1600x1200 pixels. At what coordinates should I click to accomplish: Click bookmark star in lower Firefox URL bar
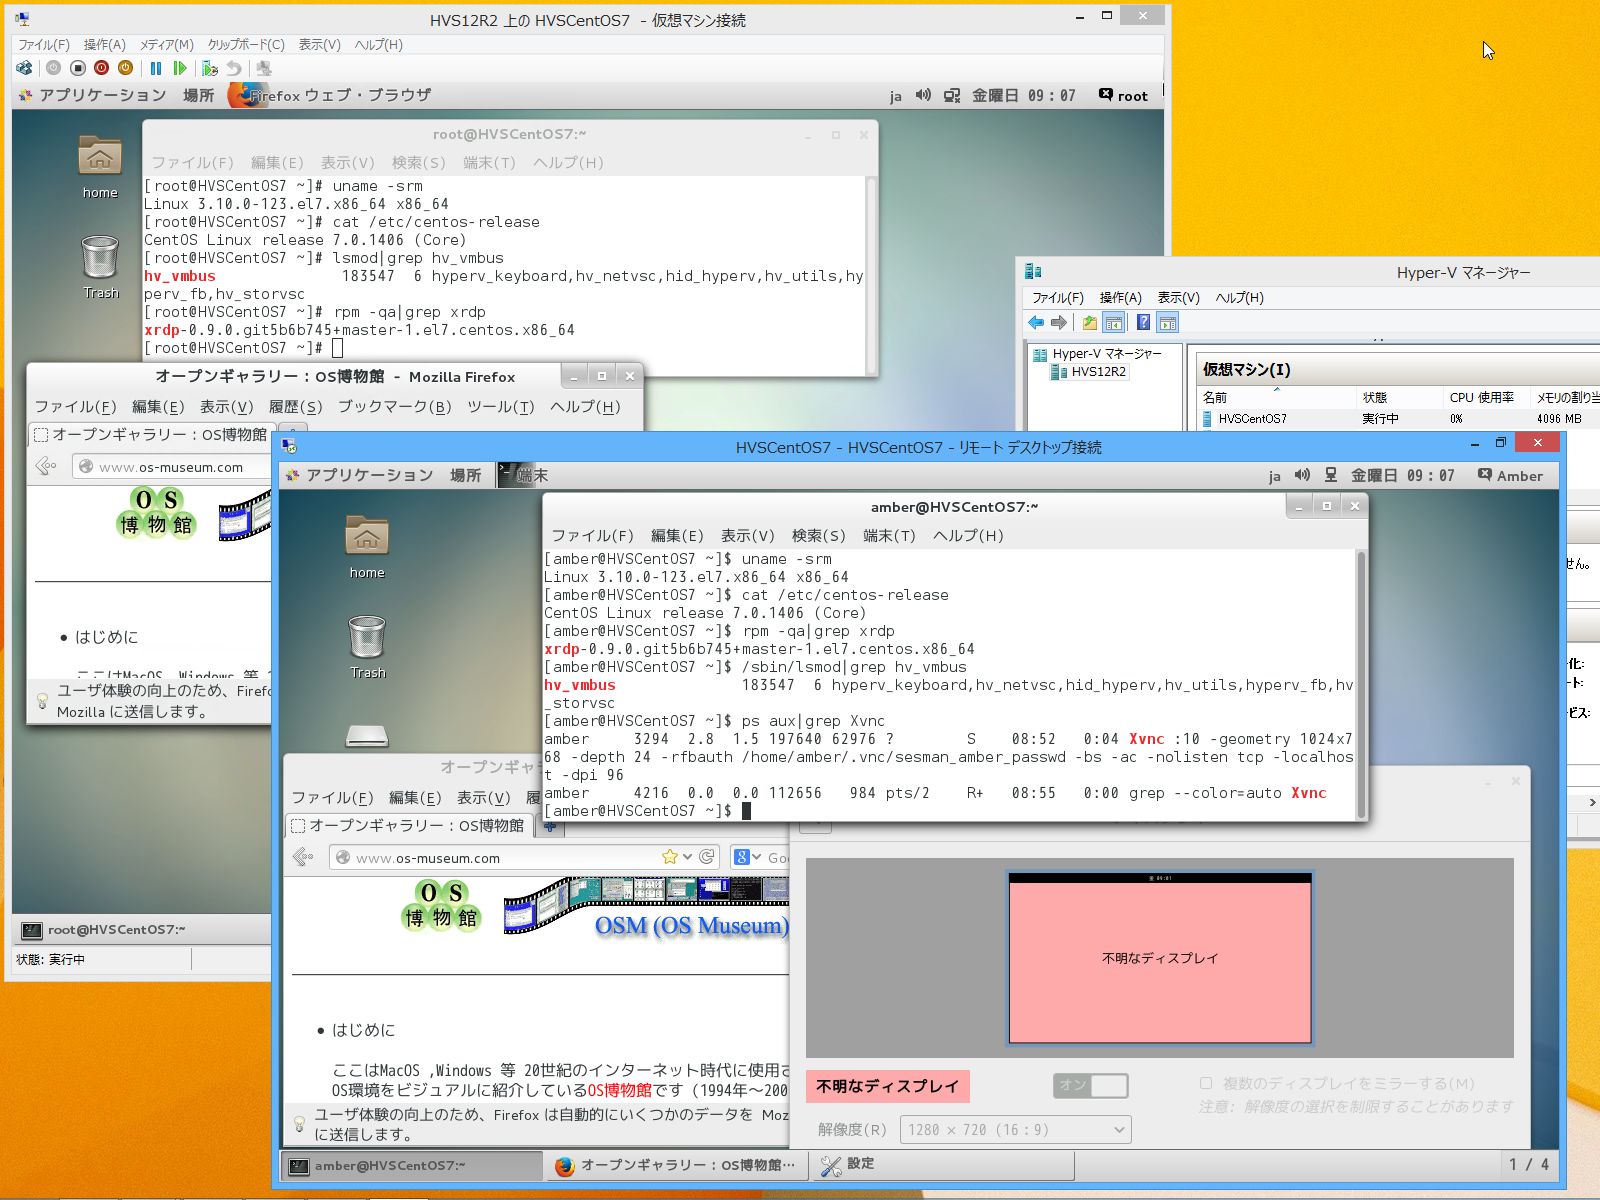pos(669,857)
